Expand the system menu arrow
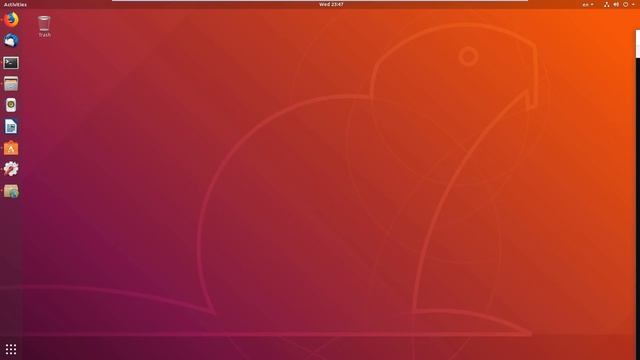 point(633,4)
